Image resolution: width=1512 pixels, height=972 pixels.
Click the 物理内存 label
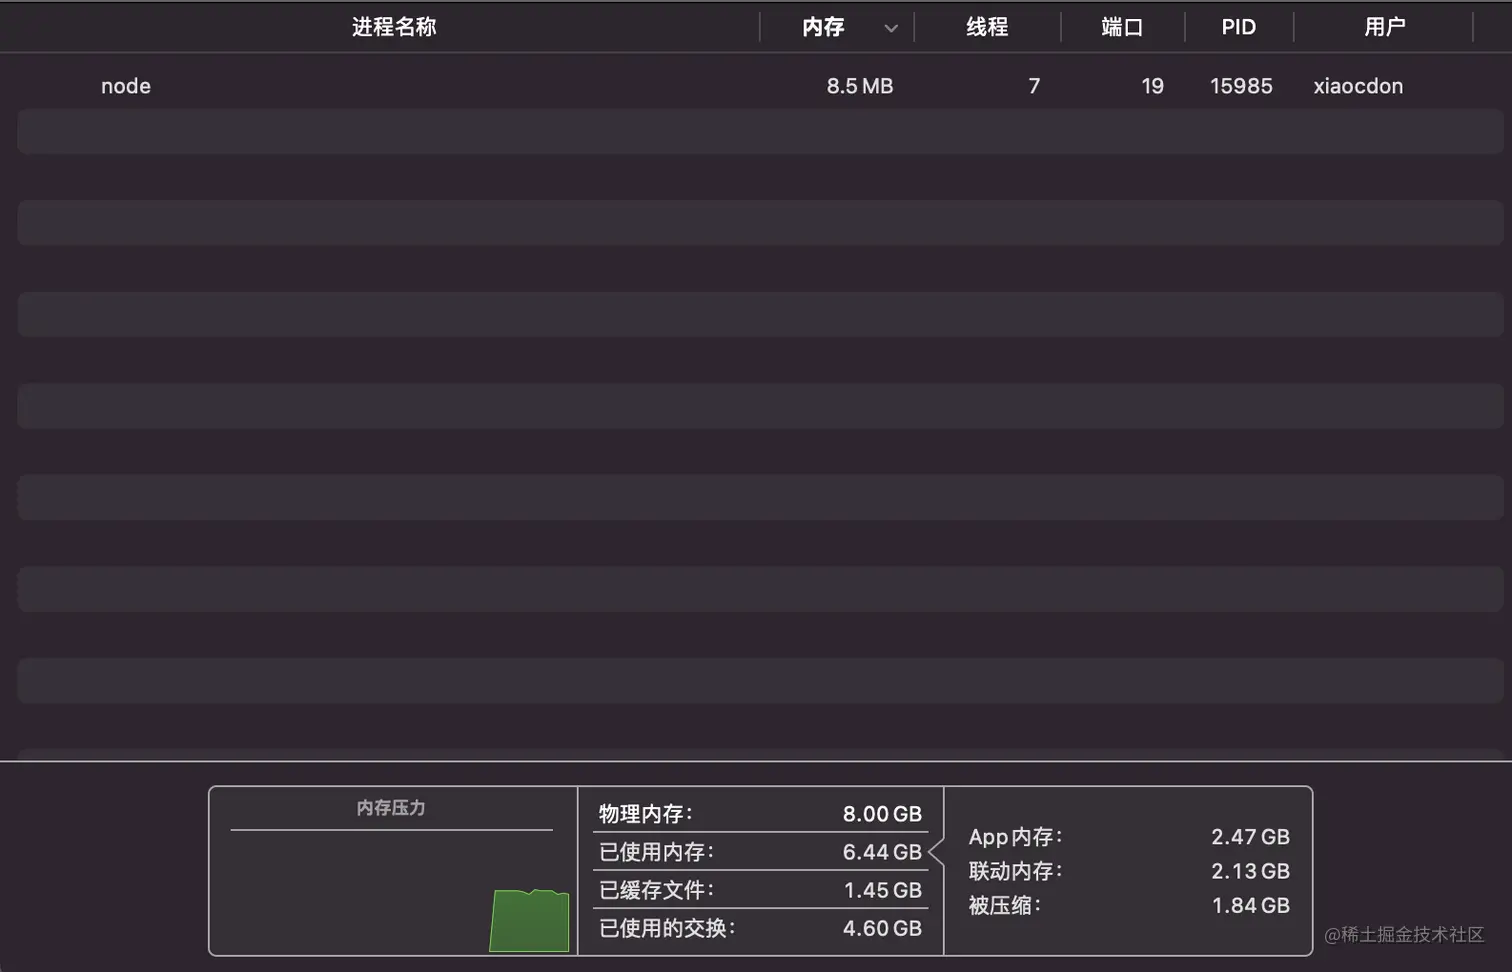646,814
